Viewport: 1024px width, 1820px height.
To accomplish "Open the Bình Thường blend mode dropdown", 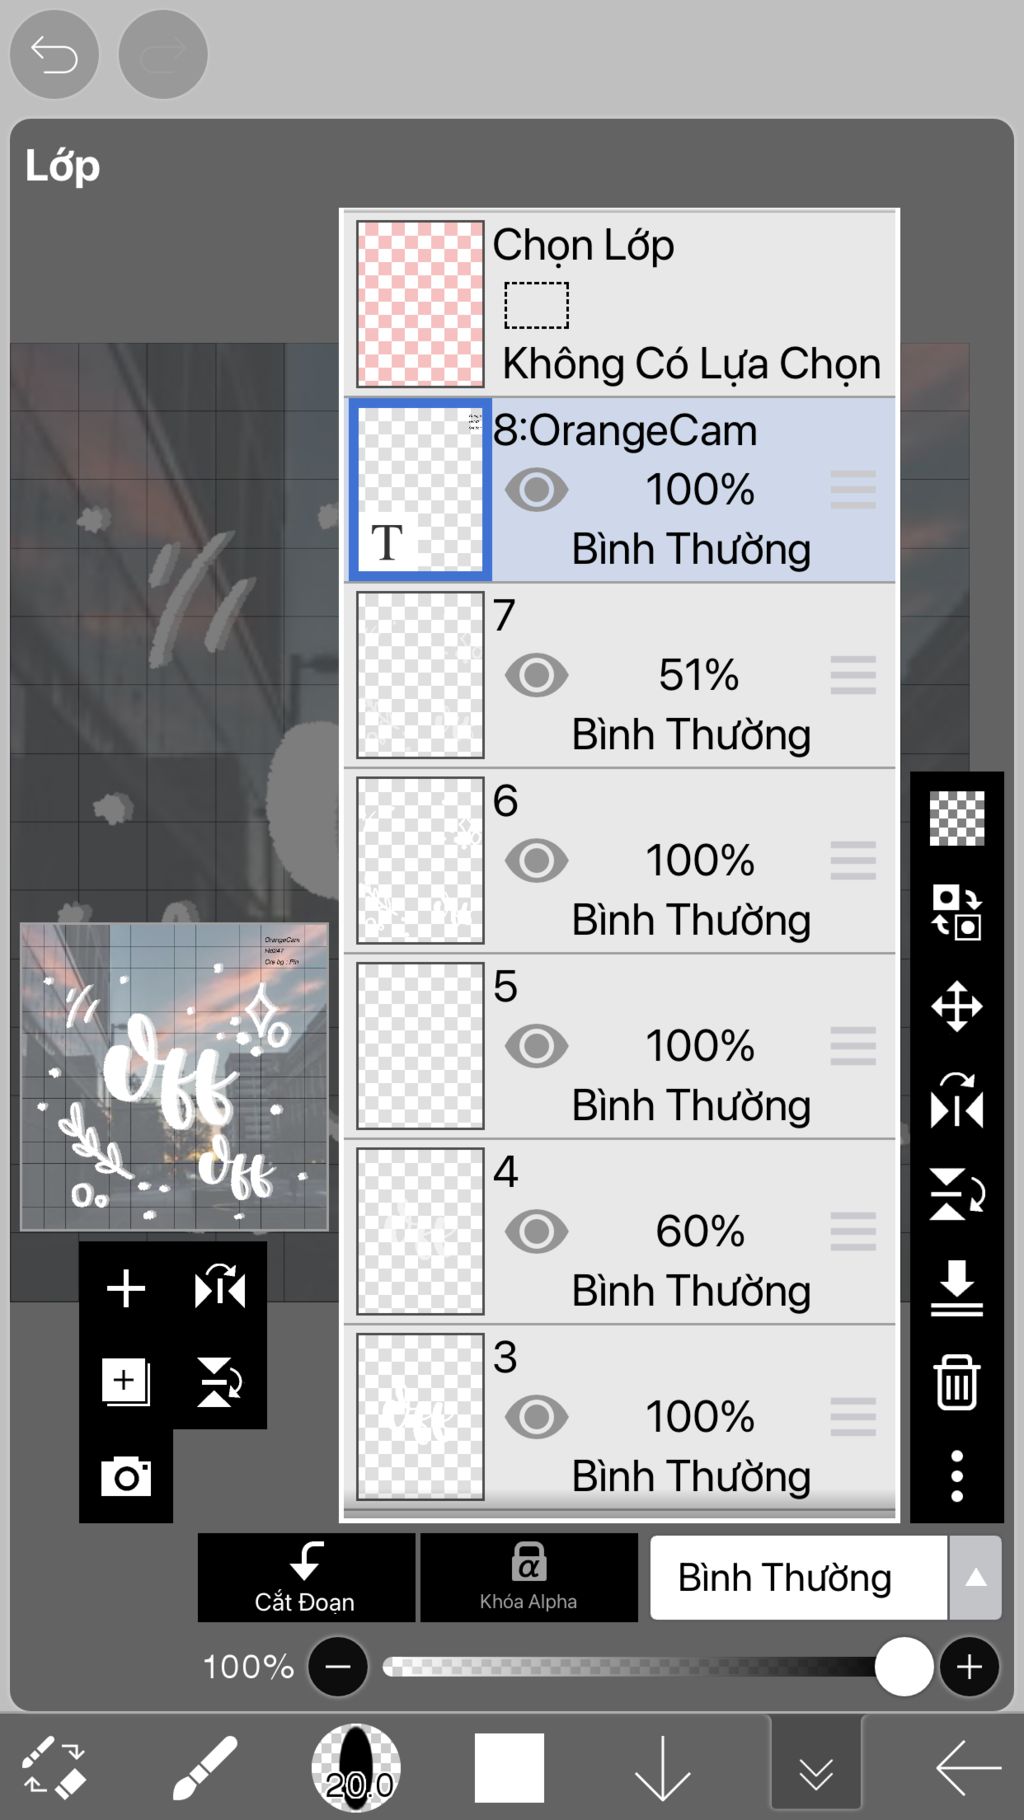I will pyautogui.click(x=798, y=1578).
